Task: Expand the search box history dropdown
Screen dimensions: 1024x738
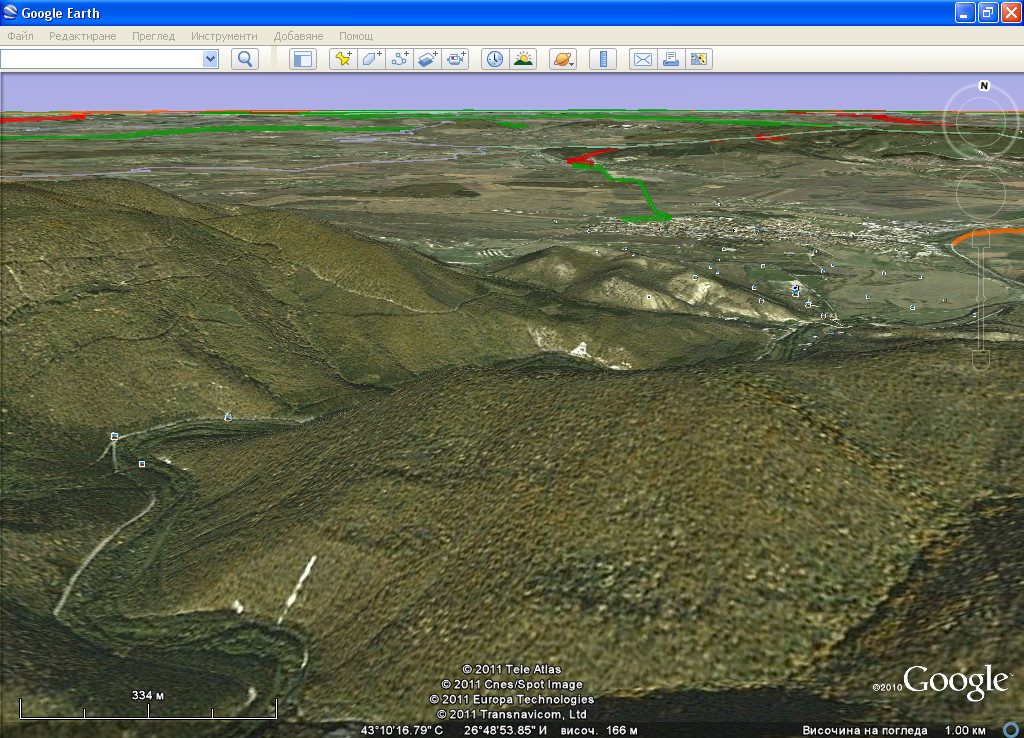Action: (210, 59)
